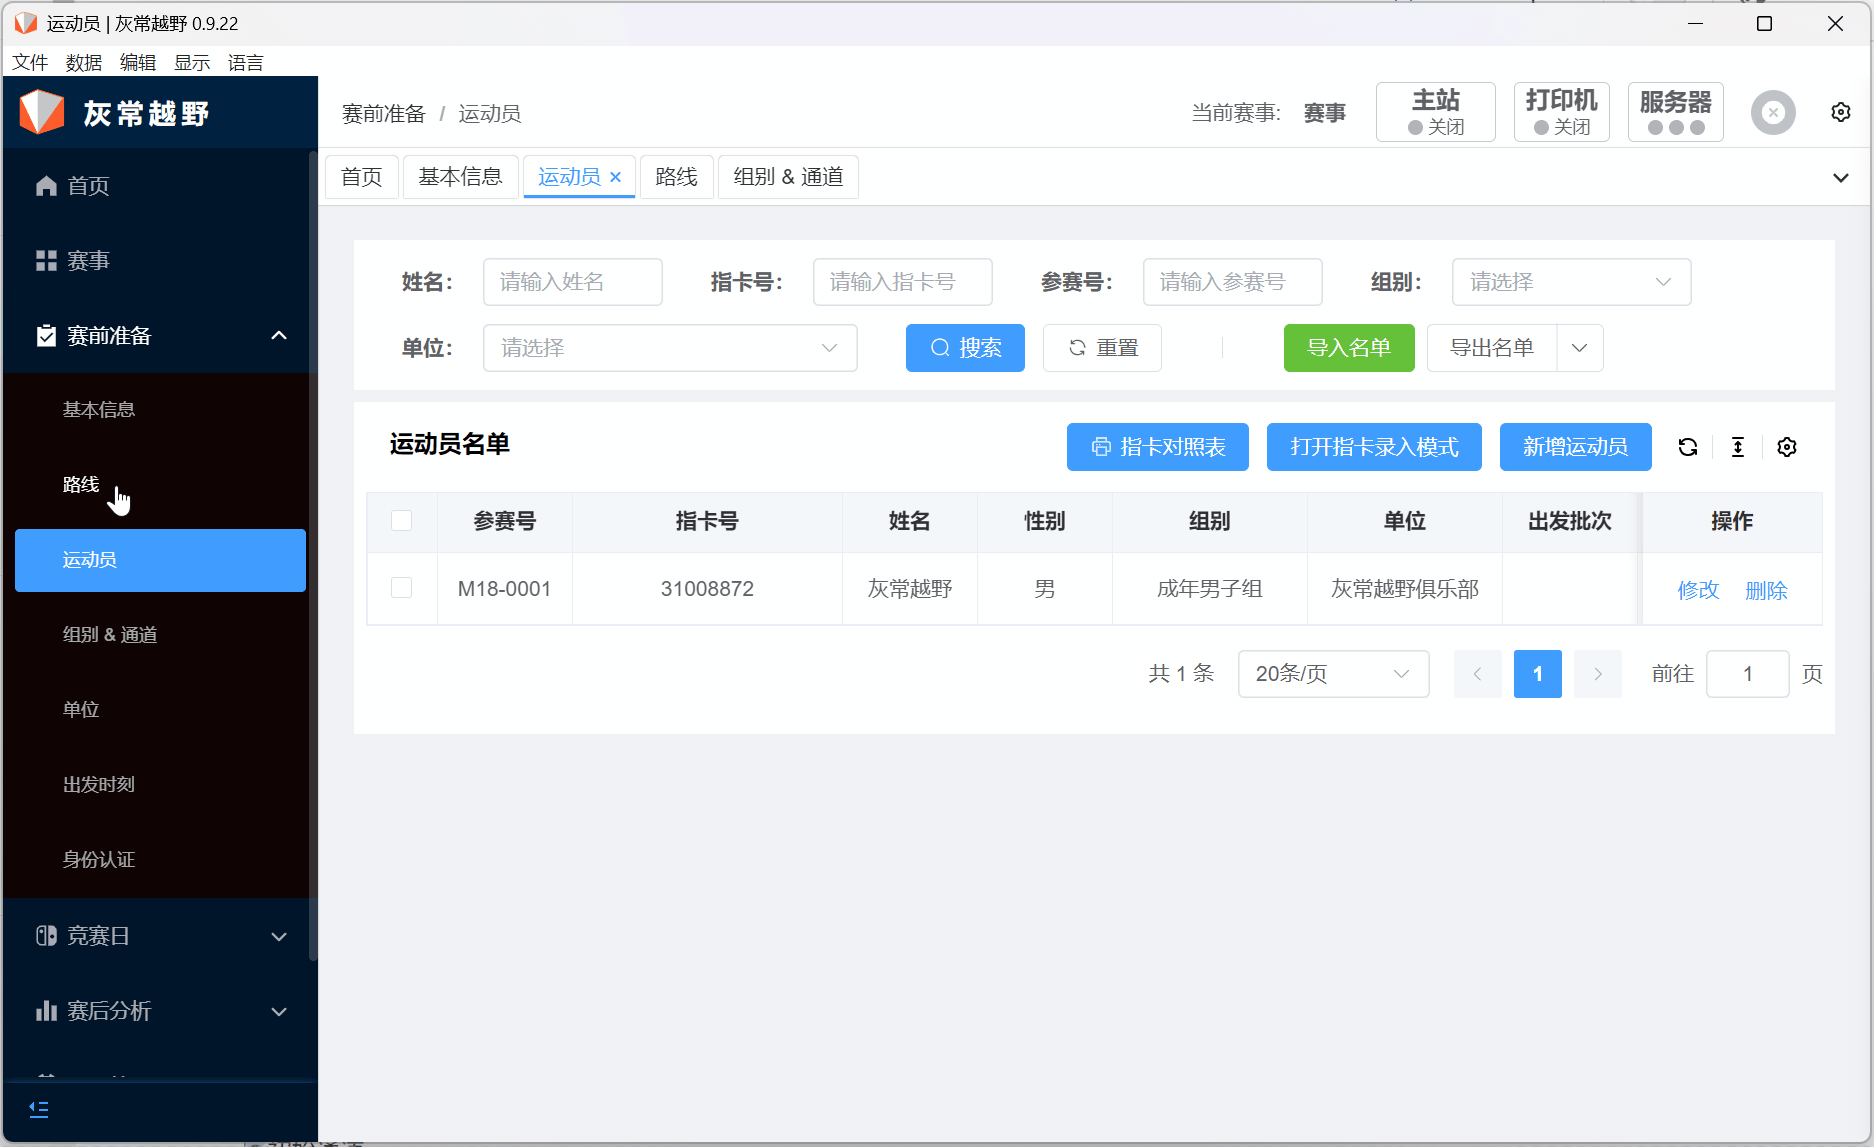1874x1147 pixels.
Task: Go to 首页 via the sidebar home icon
Action: [46, 186]
